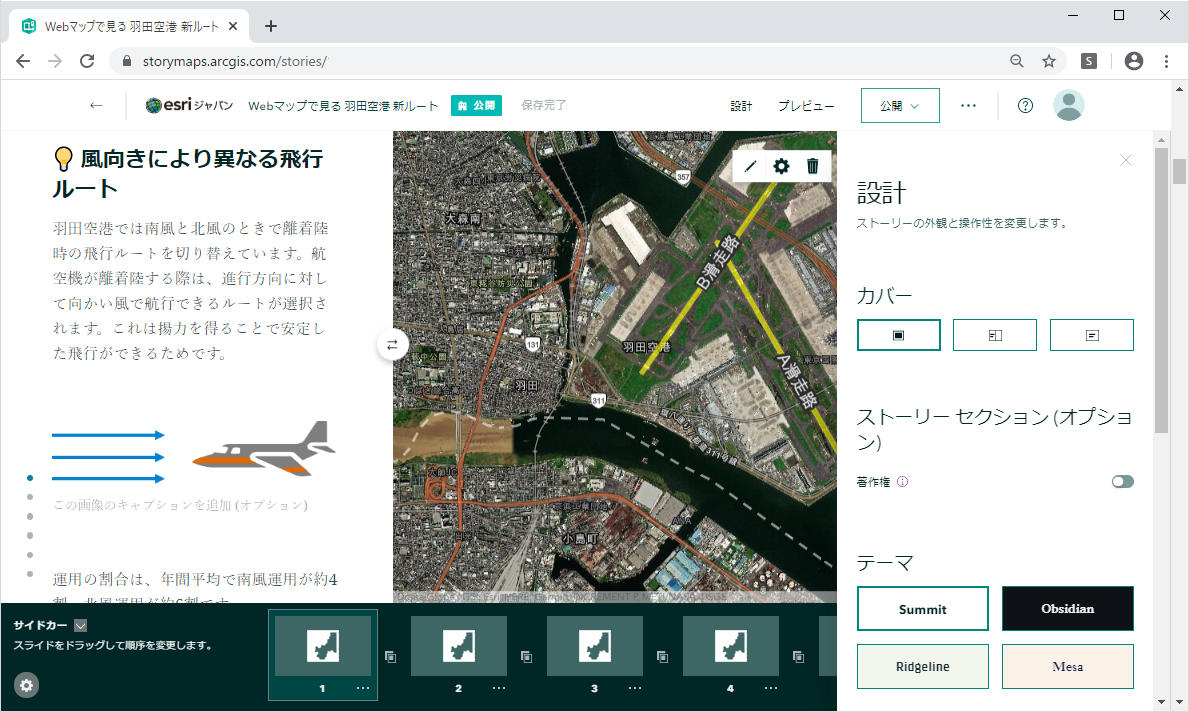Open the top bar overflow menu (...)

(x=967, y=104)
